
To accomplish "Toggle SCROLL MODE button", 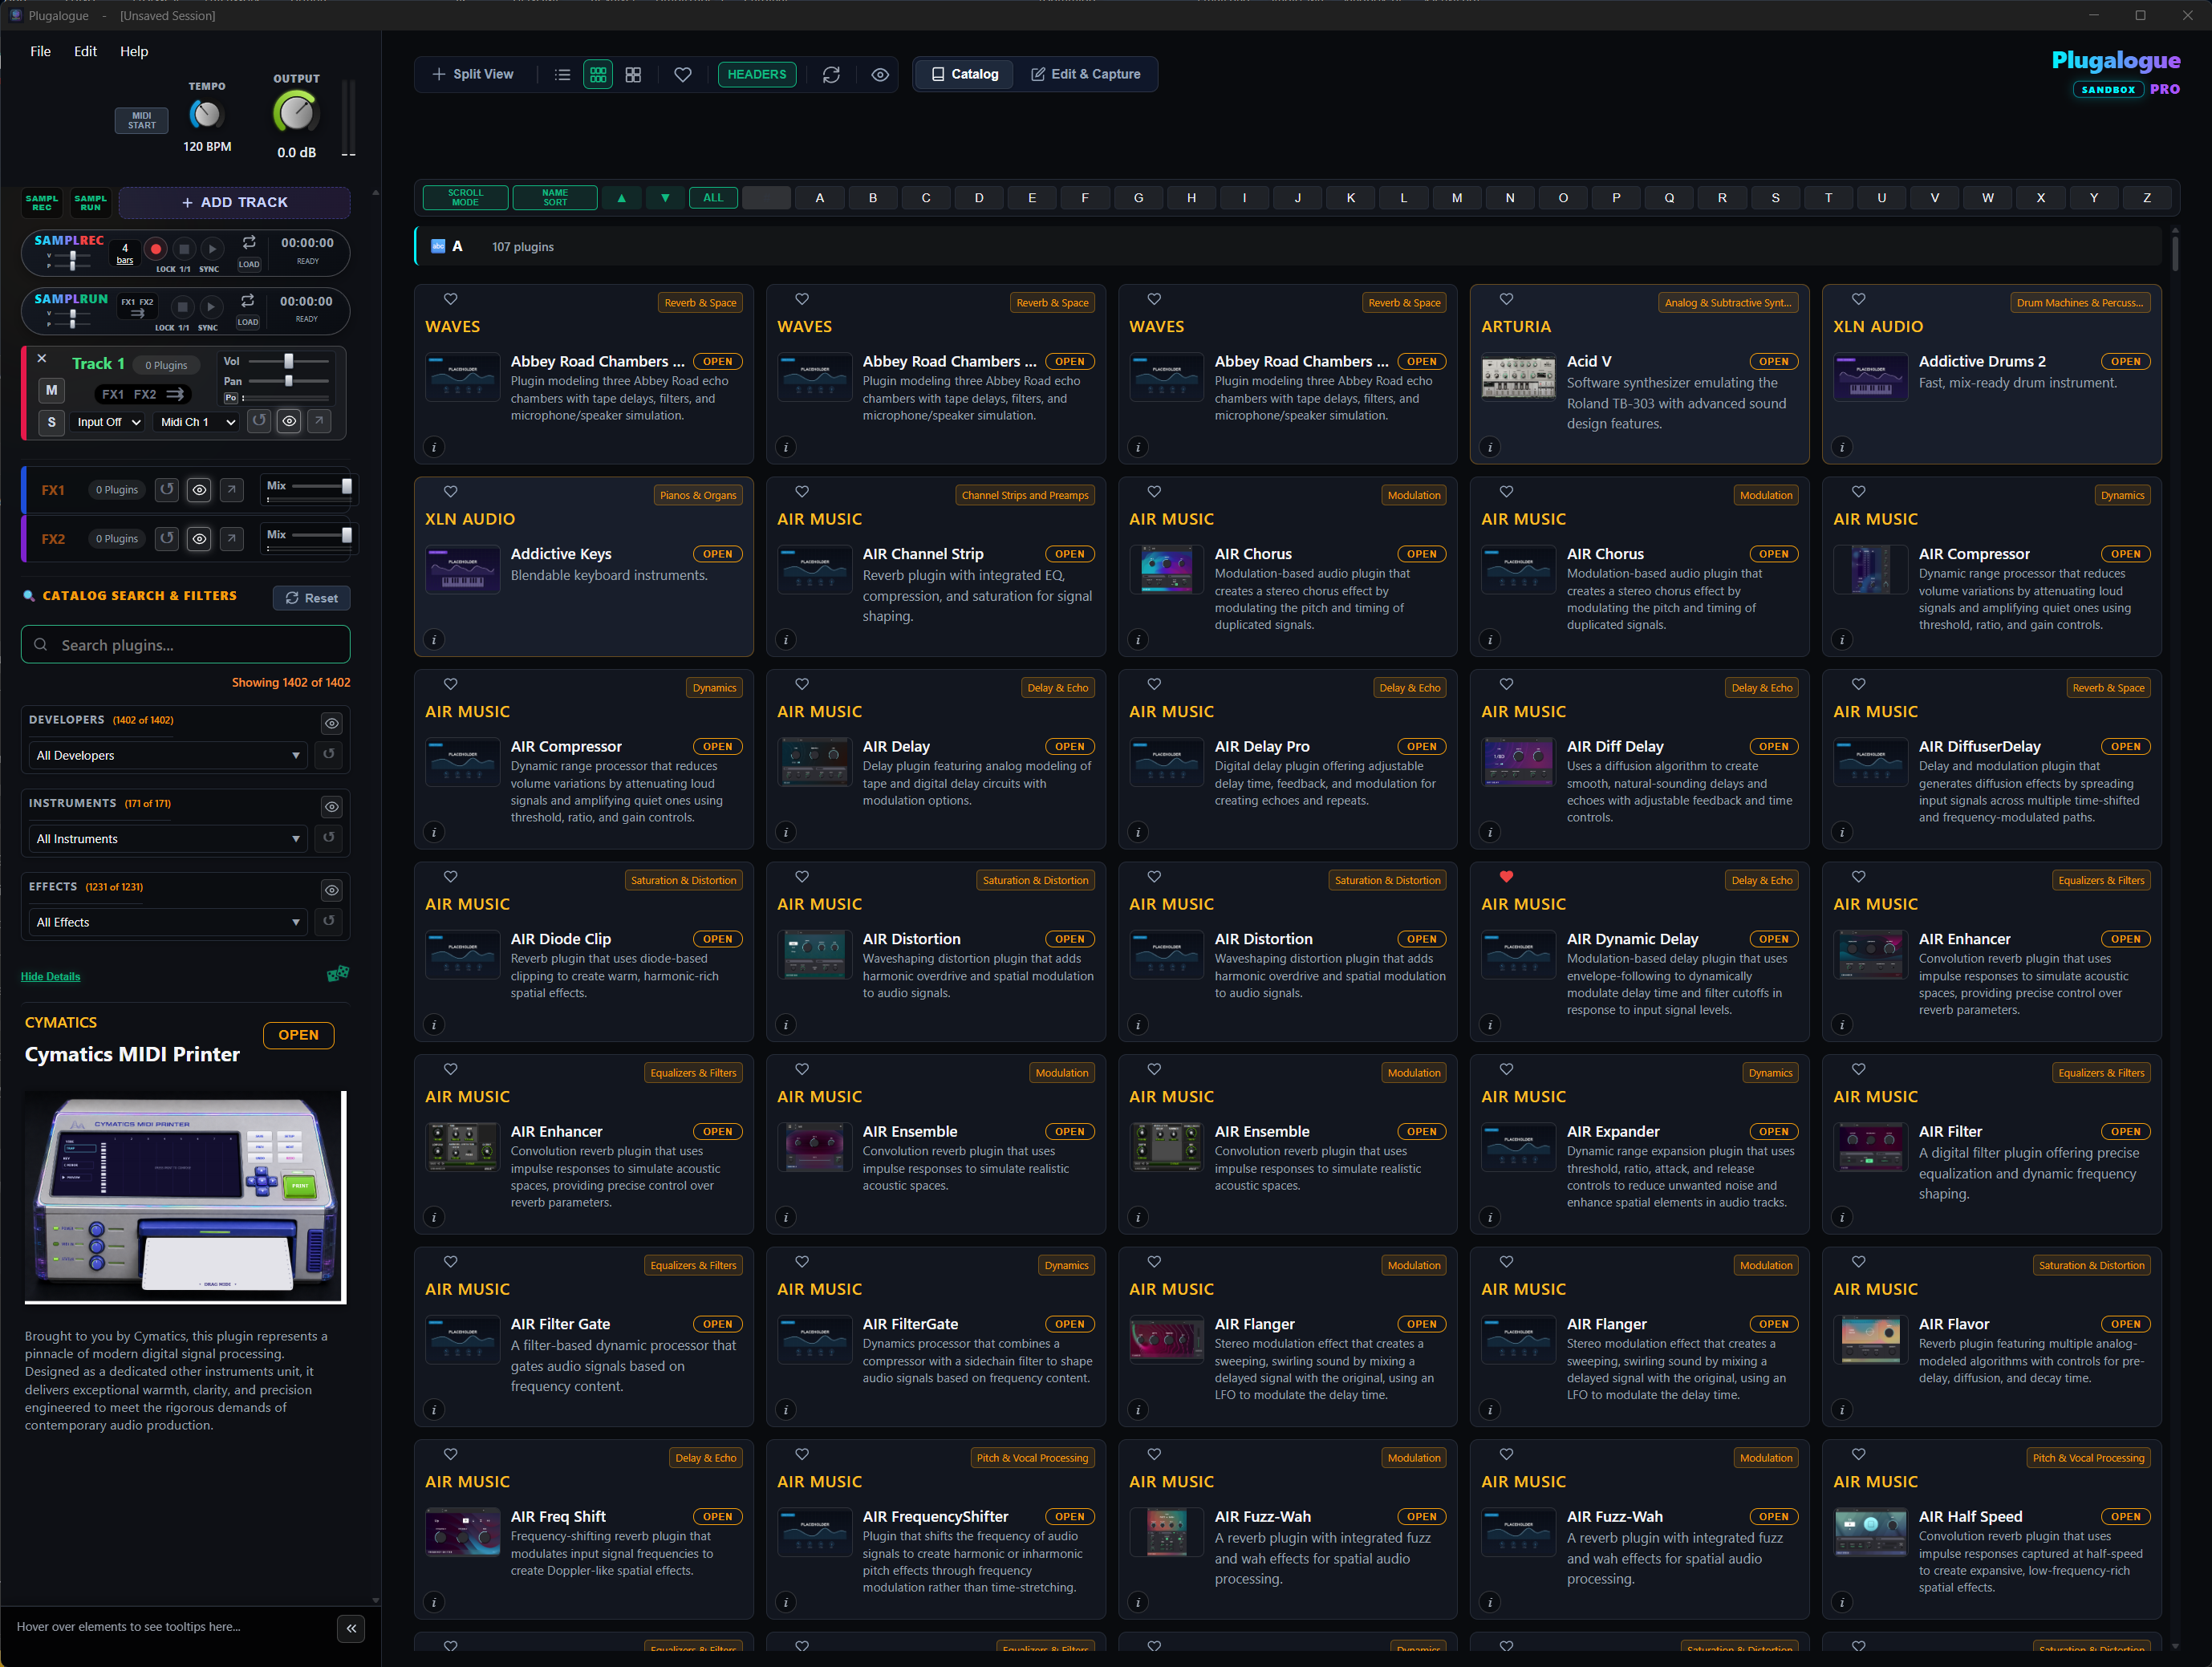I will tap(465, 198).
